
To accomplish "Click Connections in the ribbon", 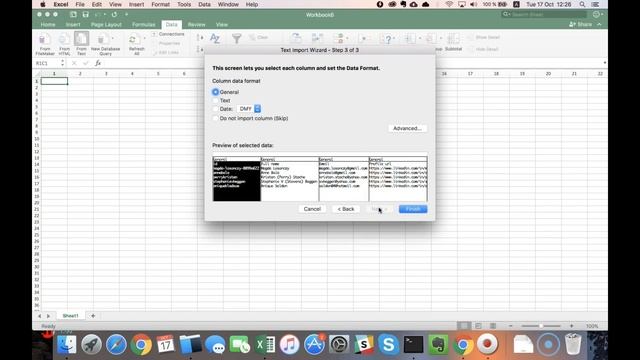I will click(168, 34).
